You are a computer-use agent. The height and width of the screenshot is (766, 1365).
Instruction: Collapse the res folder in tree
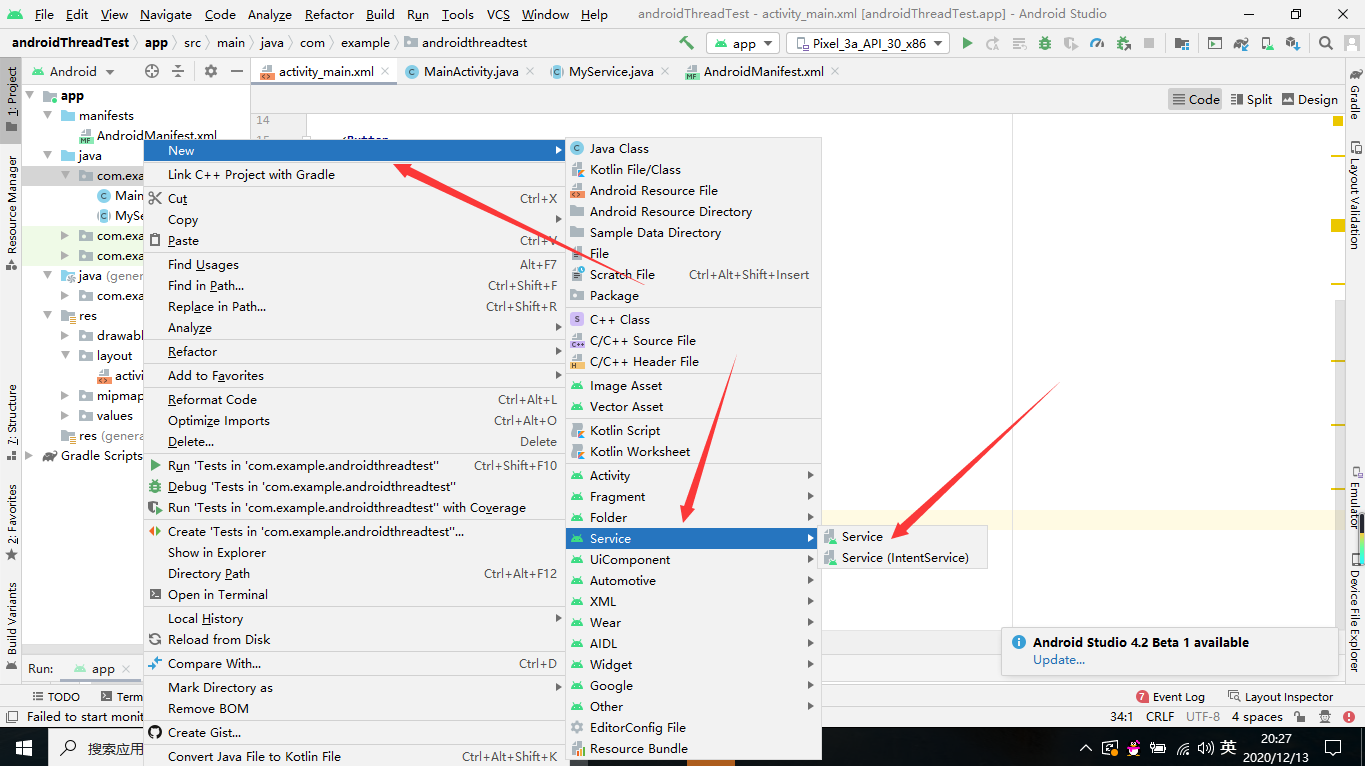coord(48,316)
